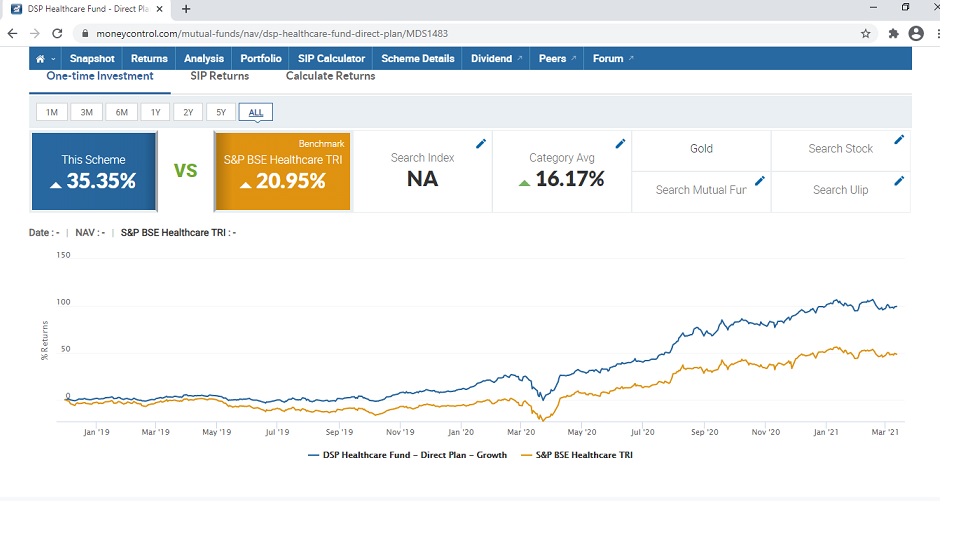Expand the home dropdown arrow
The width and height of the screenshot is (957, 538).
53,59
